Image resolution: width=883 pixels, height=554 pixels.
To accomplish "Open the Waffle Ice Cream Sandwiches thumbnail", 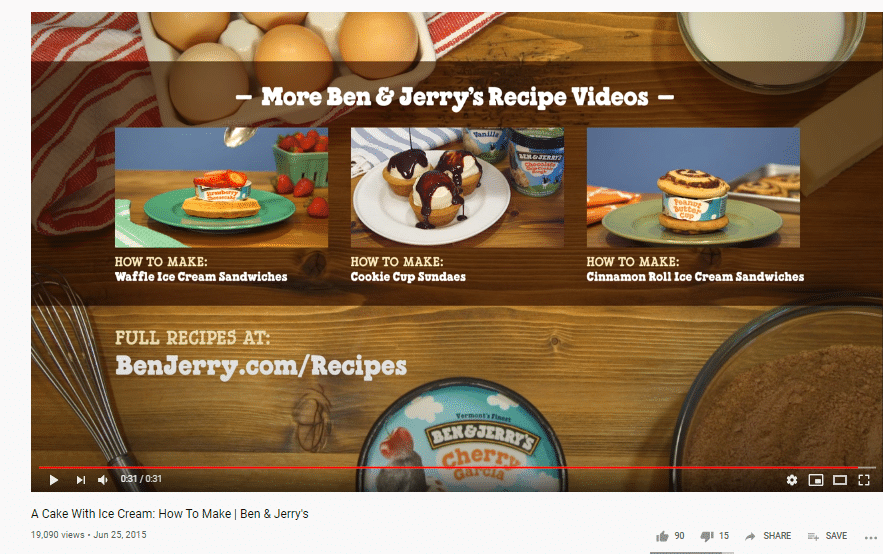I will (x=221, y=187).
